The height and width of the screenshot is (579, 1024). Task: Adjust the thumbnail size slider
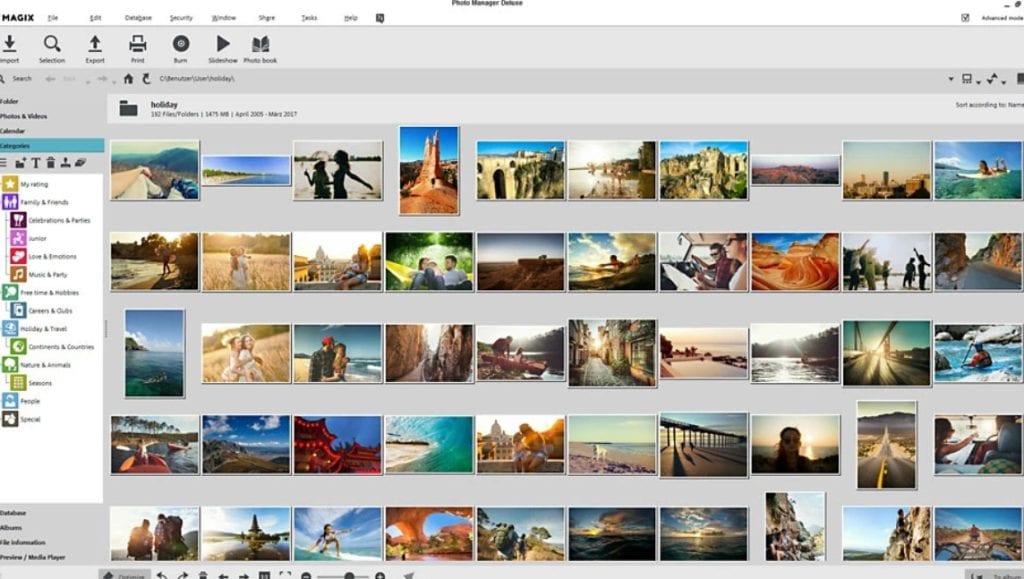click(349, 576)
